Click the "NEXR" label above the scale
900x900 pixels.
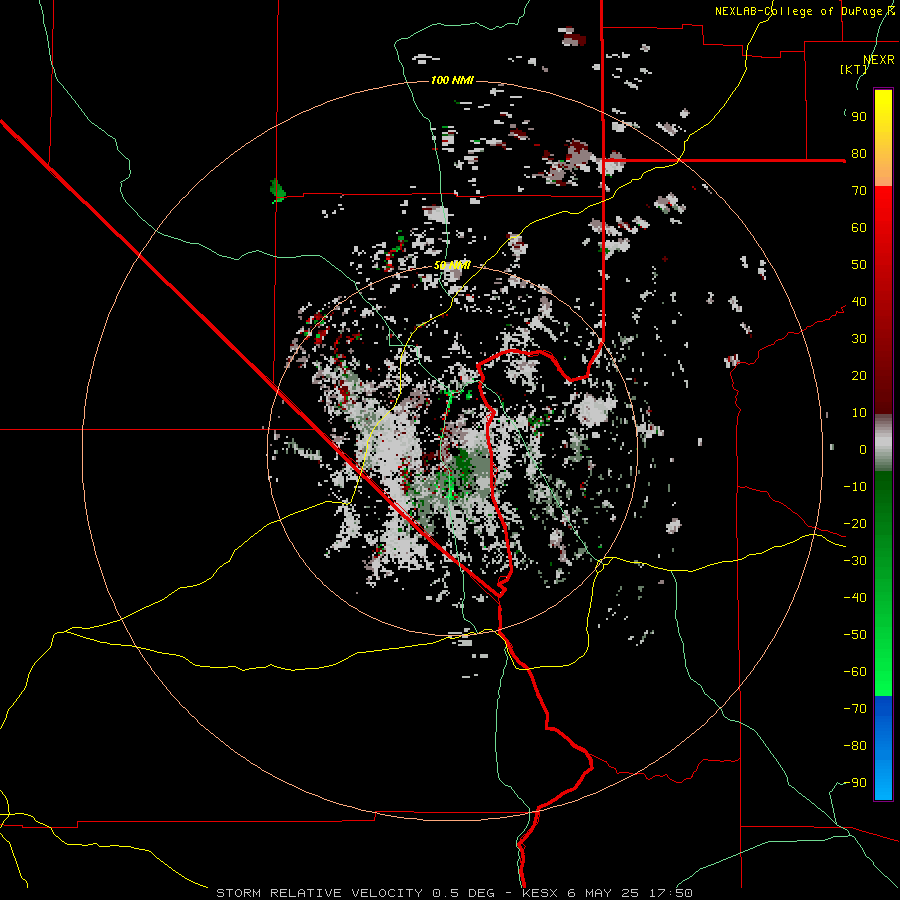879,60
